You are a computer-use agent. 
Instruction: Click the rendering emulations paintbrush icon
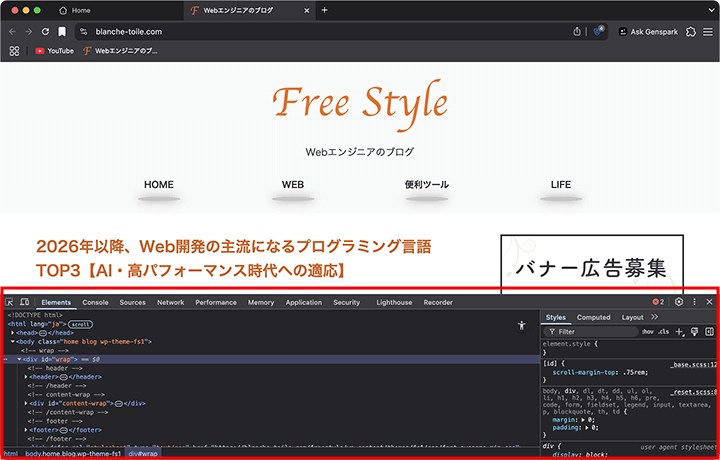pyautogui.click(x=694, y=332)
